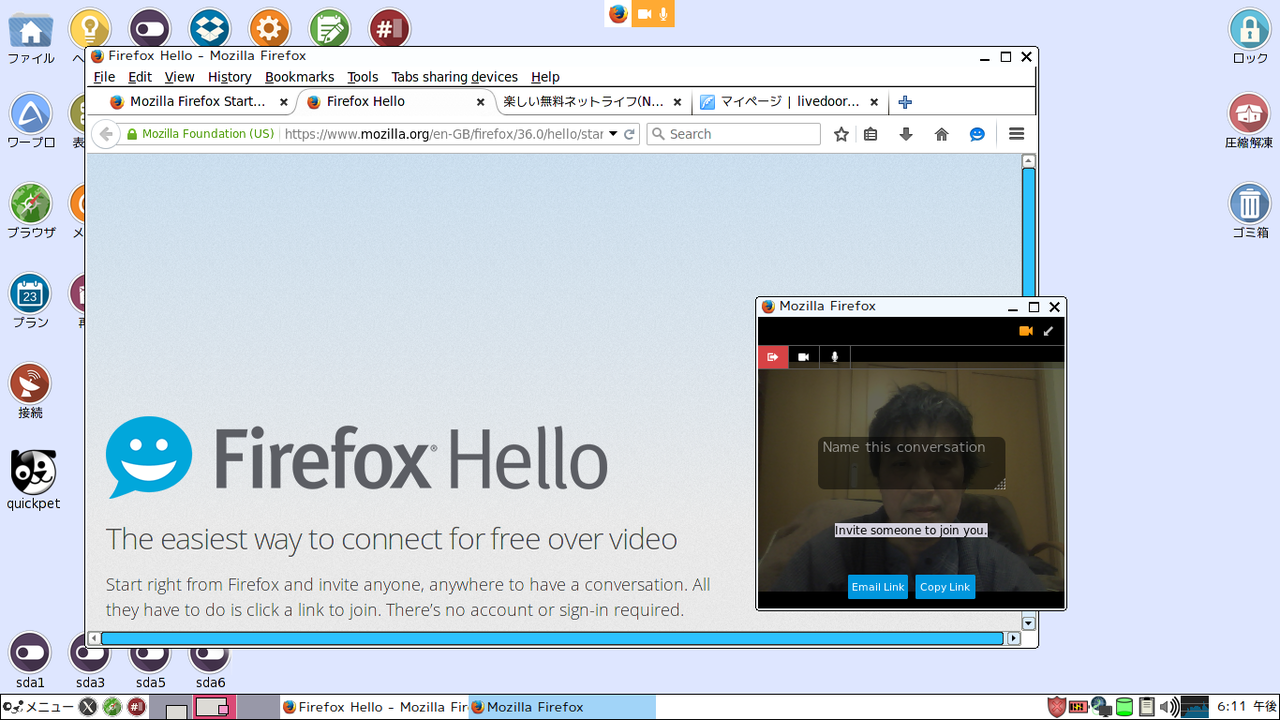Screen dimensions: 1280x720
Task: Open the ロック lock desktop icon
Action: [x=1249, y=28]
